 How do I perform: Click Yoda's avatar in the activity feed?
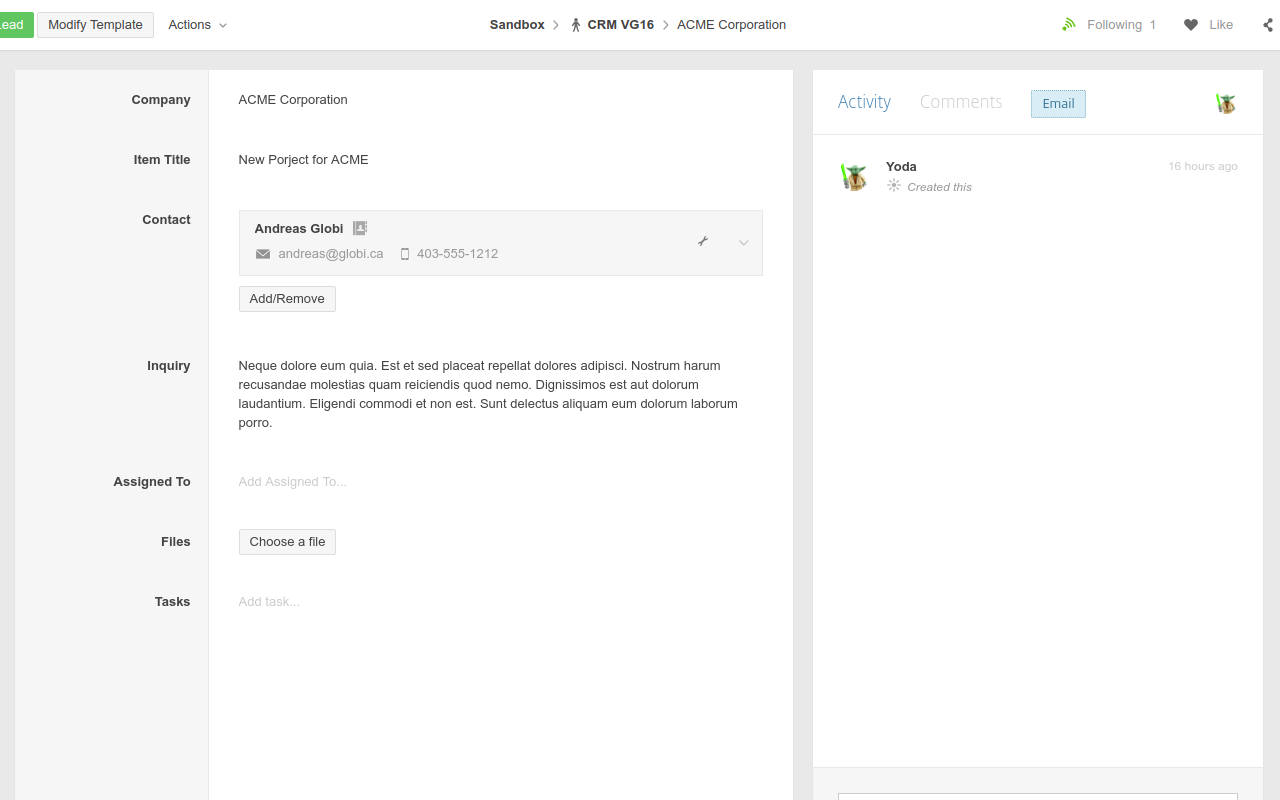coord(853,176)
